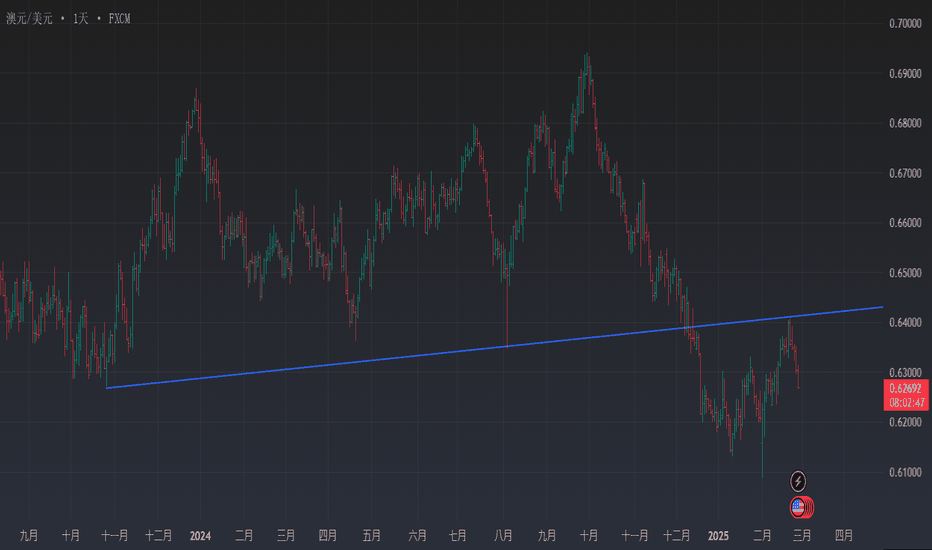Select the blue trend line

click(x=400, y=354)
